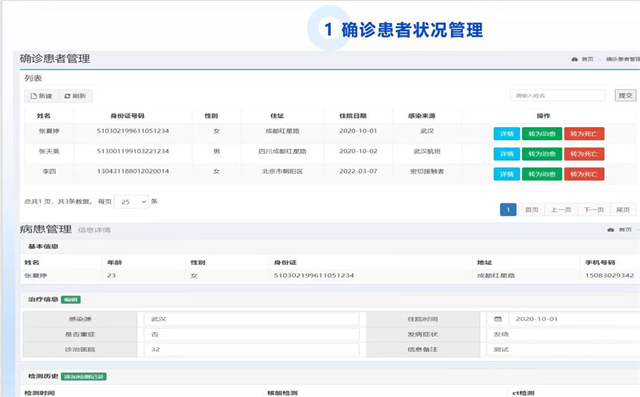Viewport: 640px width, 397px height.
Task: Click phone number 15083029342
Action: (x=609, y=275)
